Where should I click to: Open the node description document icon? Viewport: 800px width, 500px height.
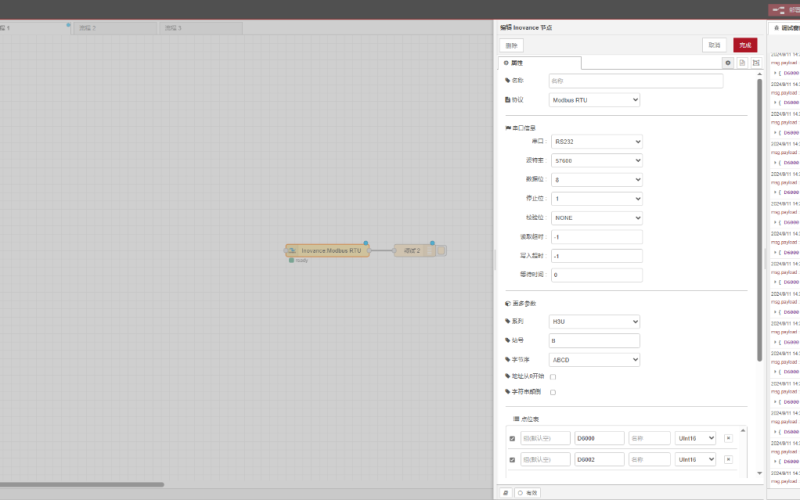pos(742,62)
